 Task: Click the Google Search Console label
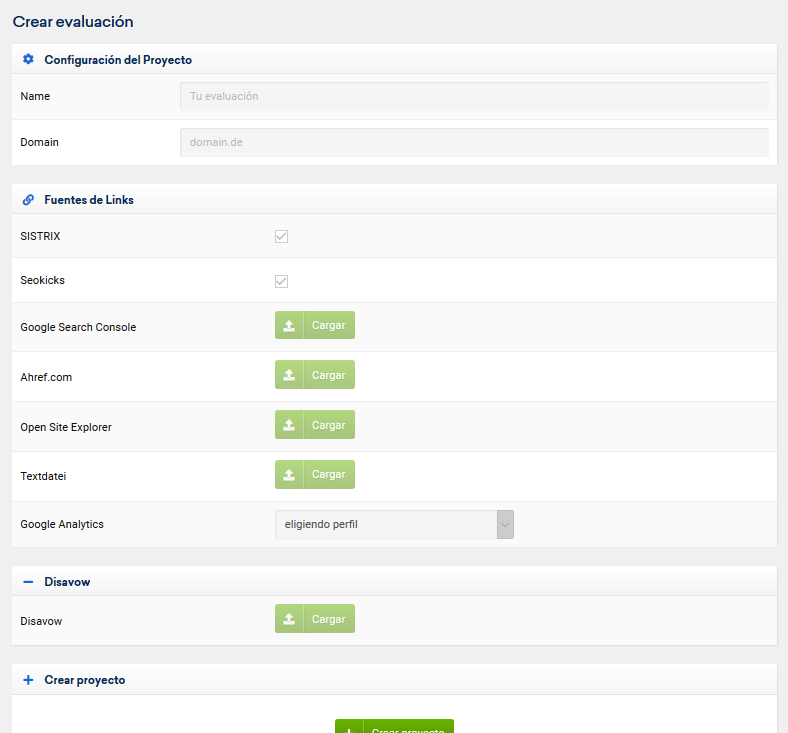78,327
